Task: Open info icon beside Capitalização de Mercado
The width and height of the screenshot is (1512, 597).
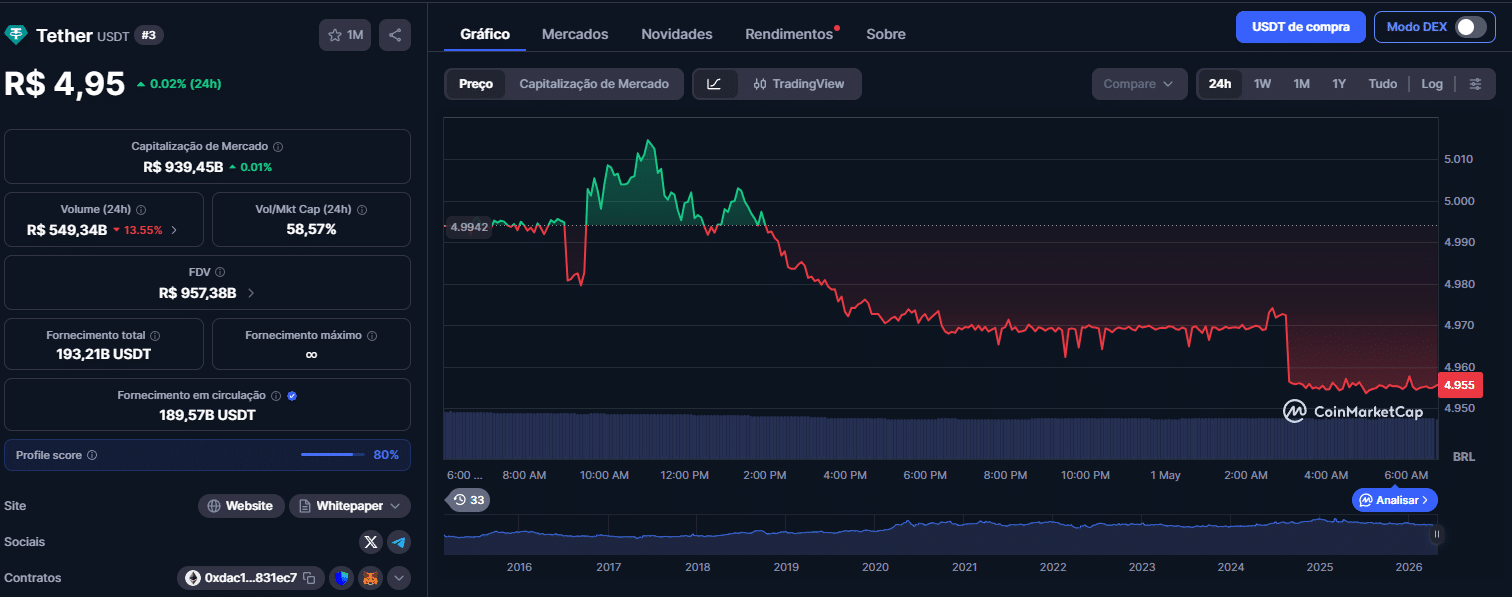Action: point(278,146)
